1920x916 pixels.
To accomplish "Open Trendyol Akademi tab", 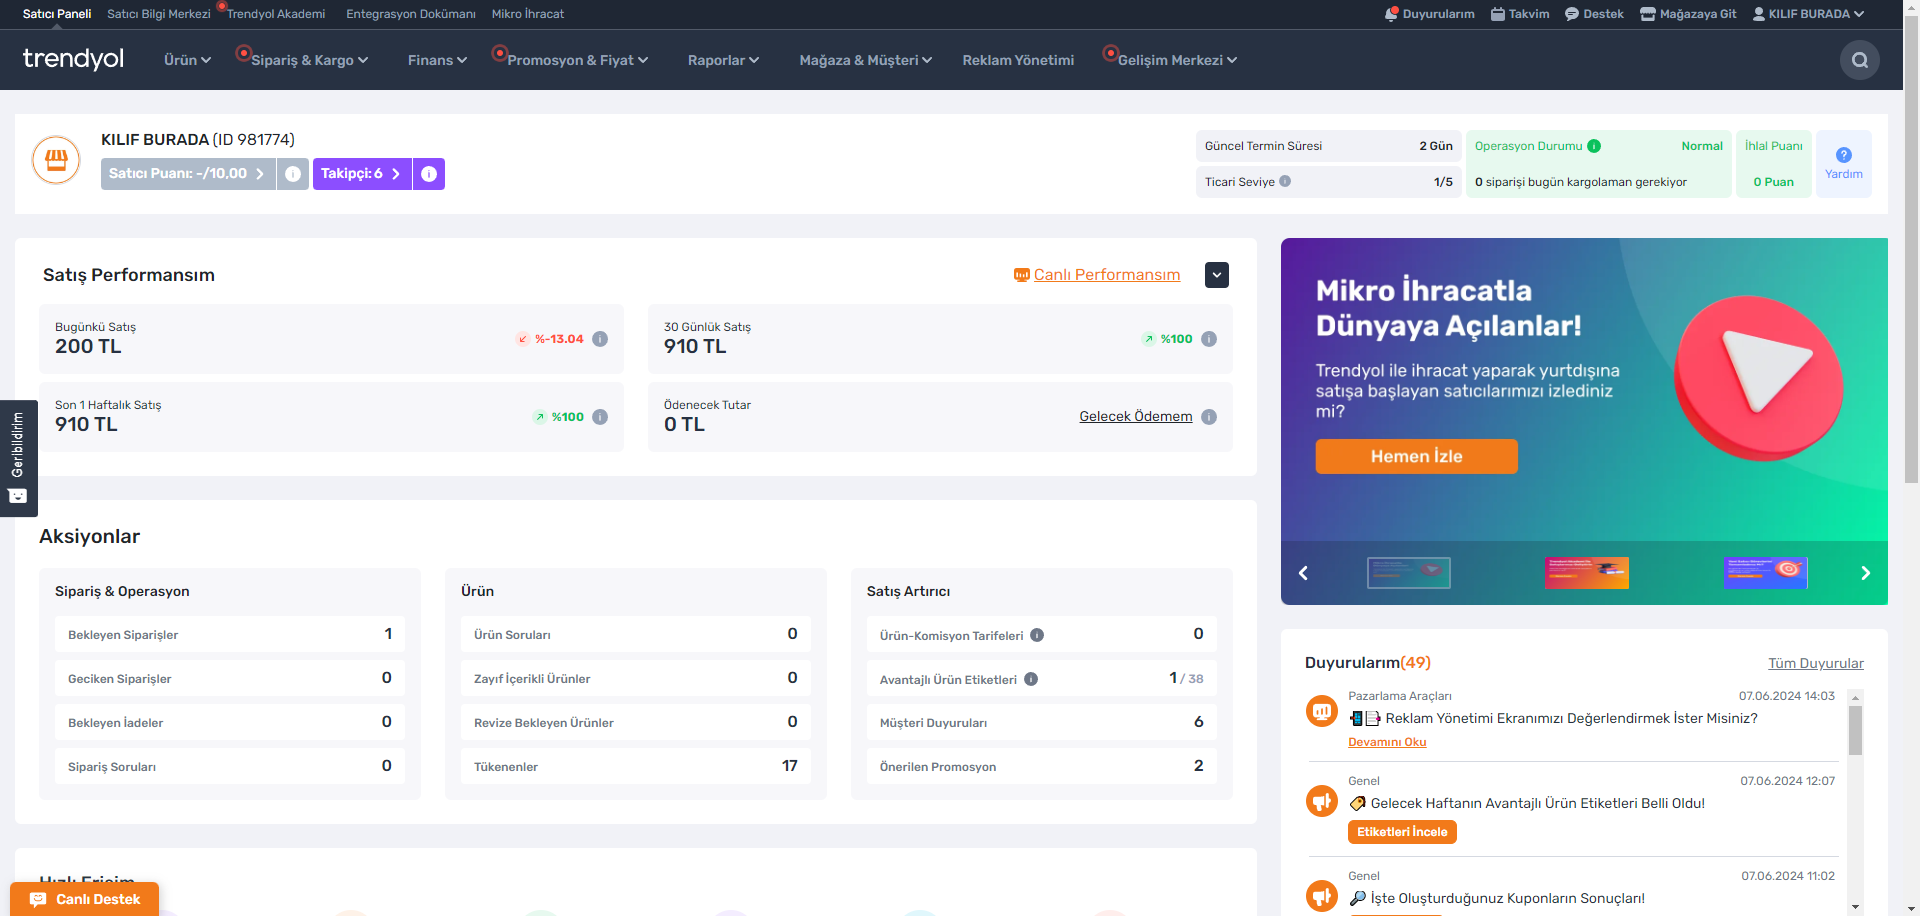I will (276, 14).
